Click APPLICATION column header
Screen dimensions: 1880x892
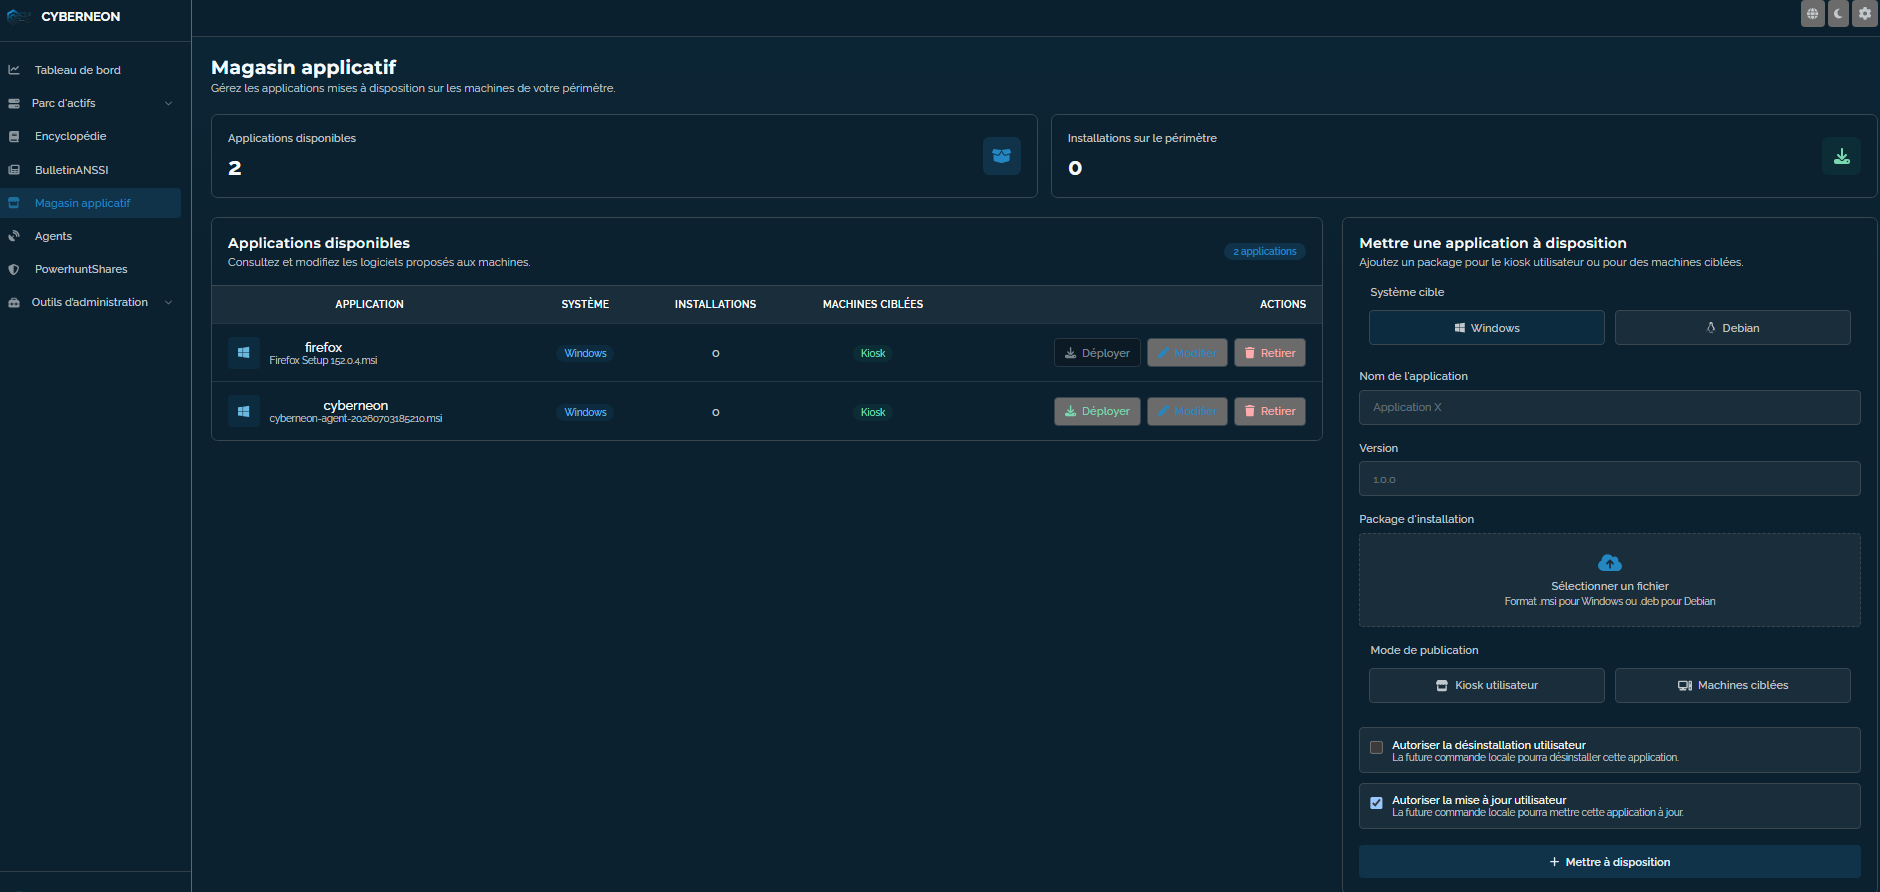click(x=369, y=304)
